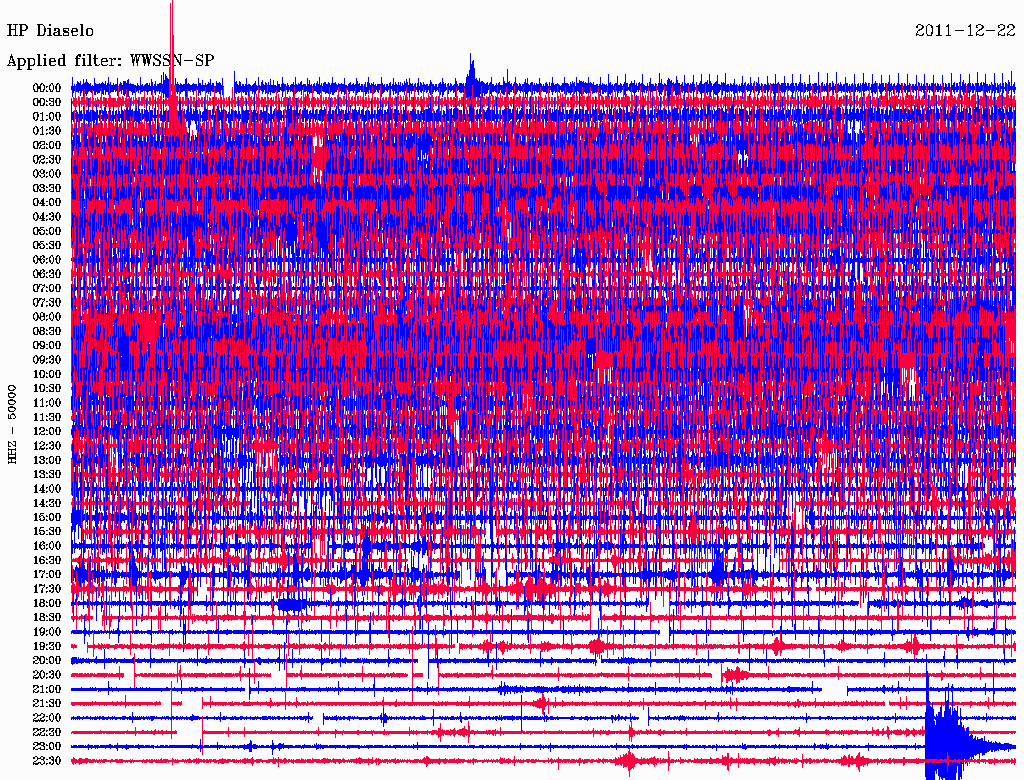The image size is (1024, 780).
Task: Select the 01:30 time label
Action: point(47,131)
